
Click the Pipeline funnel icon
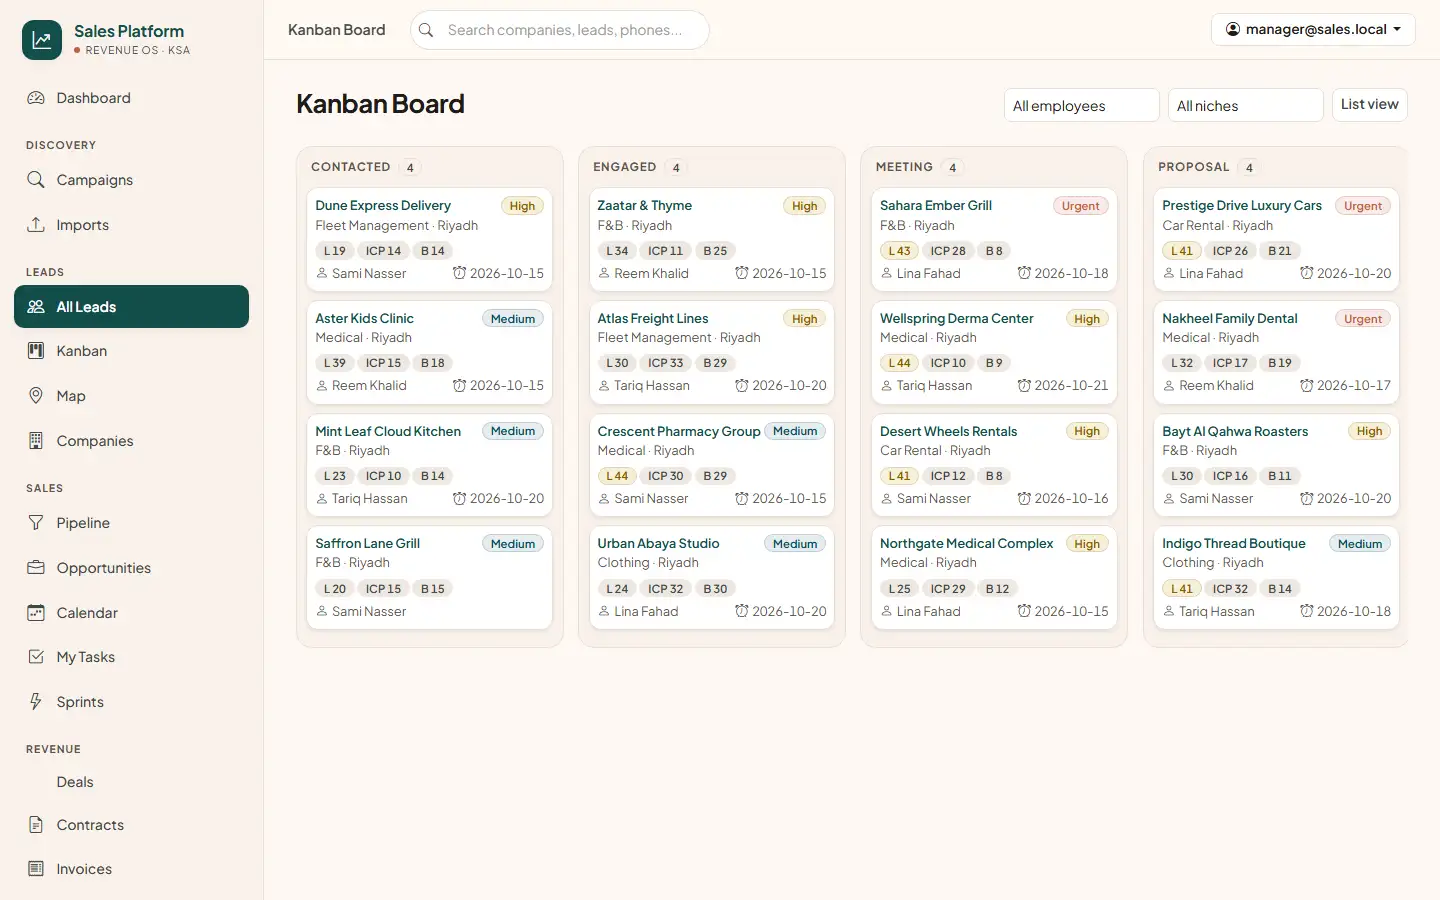[x=36, y=523]
